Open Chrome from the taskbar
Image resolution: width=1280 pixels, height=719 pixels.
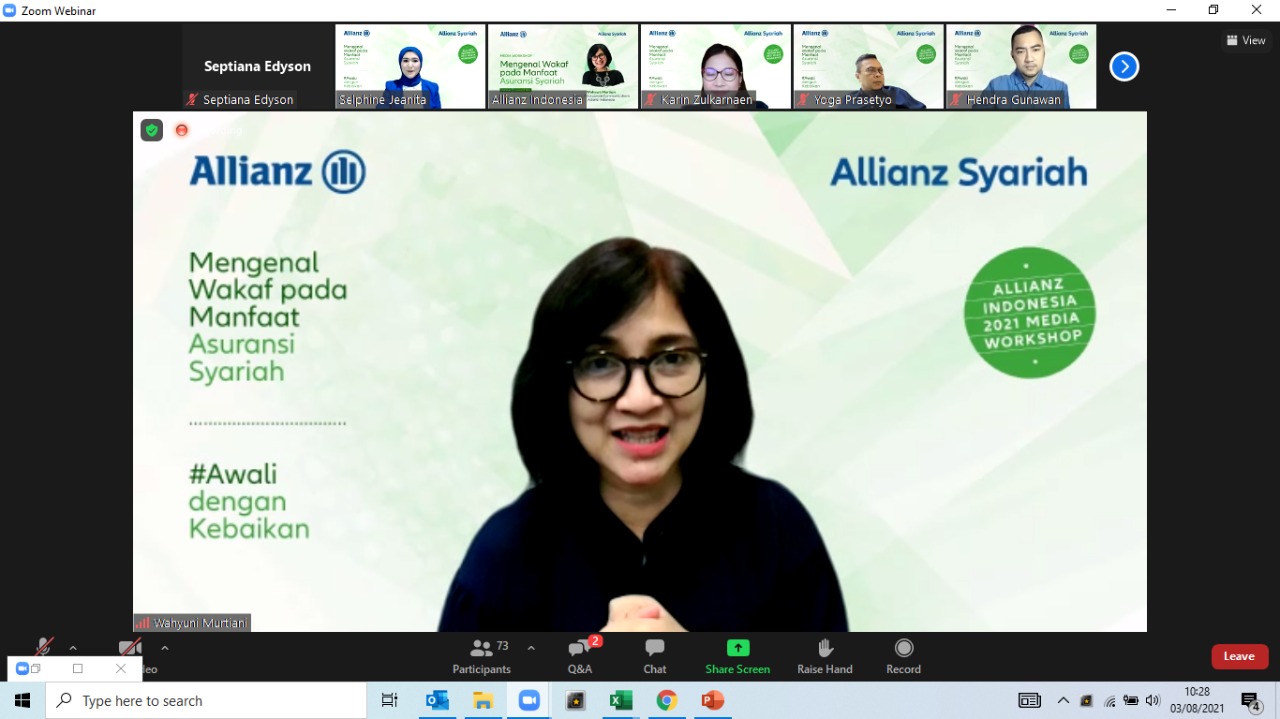tap(667, 701)
